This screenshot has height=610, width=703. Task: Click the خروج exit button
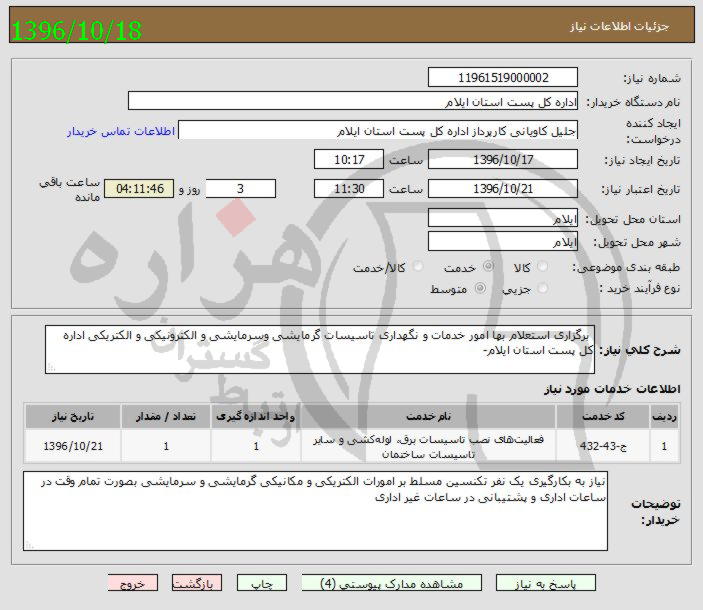click(x=133, y=583)
